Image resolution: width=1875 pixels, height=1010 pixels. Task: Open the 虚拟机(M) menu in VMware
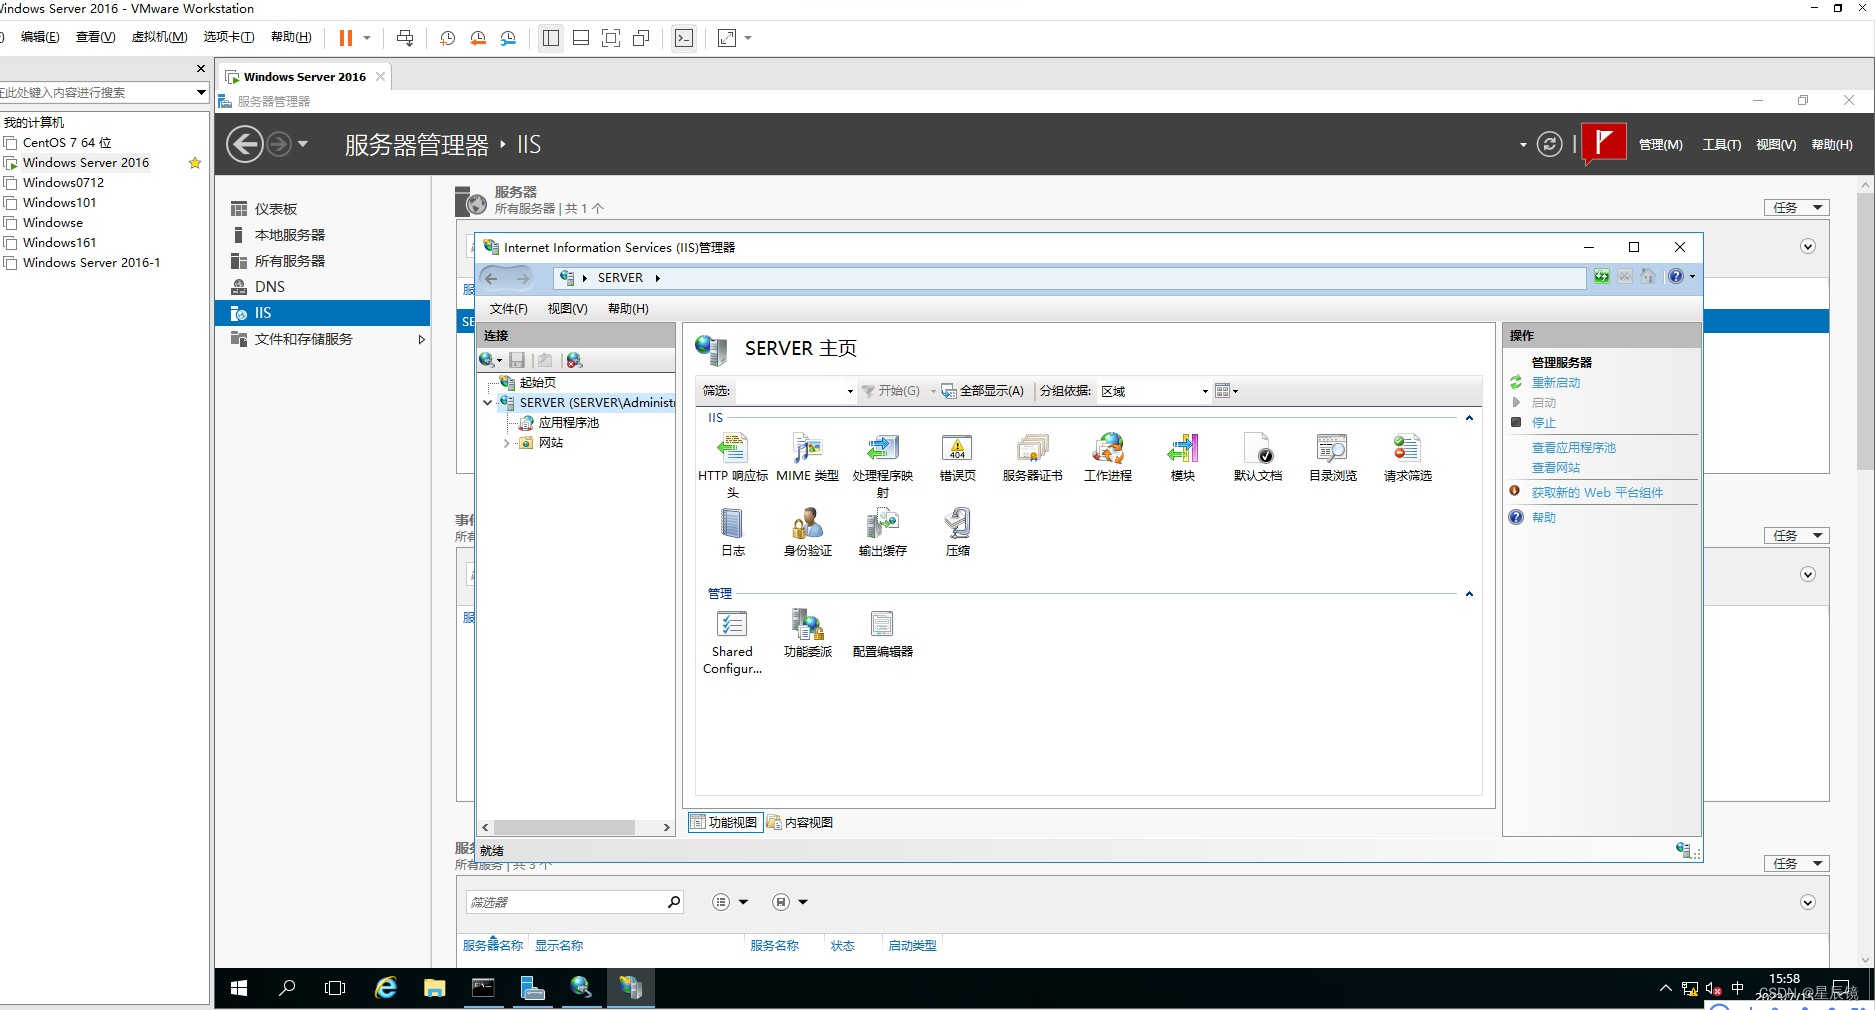(x=159, y=37)
